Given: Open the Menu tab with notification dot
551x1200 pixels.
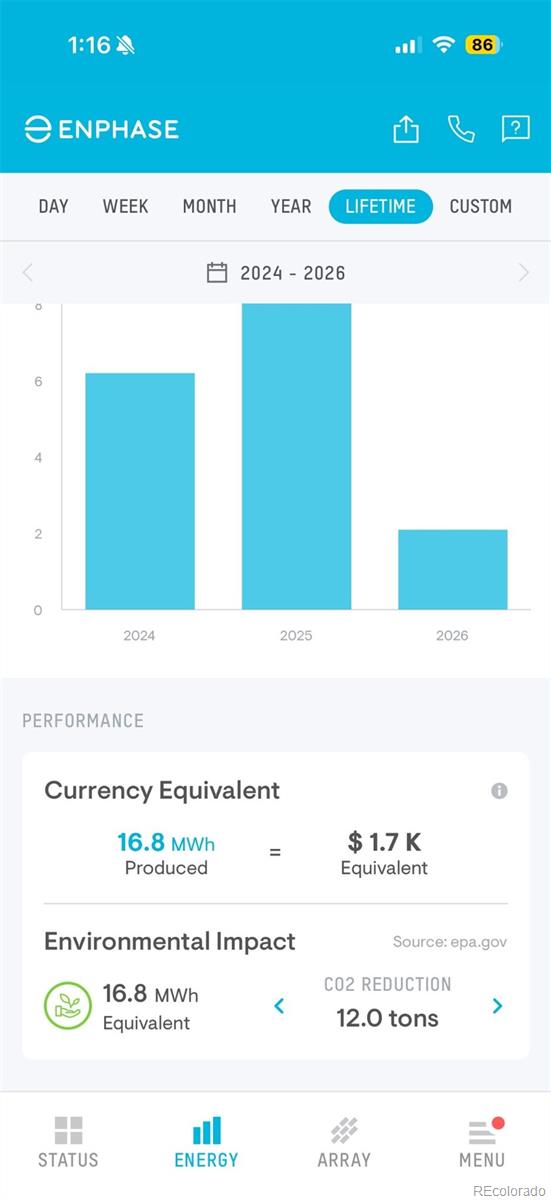Looking at the screenshot, I should pyautogui.click(x=482, y=1143).
